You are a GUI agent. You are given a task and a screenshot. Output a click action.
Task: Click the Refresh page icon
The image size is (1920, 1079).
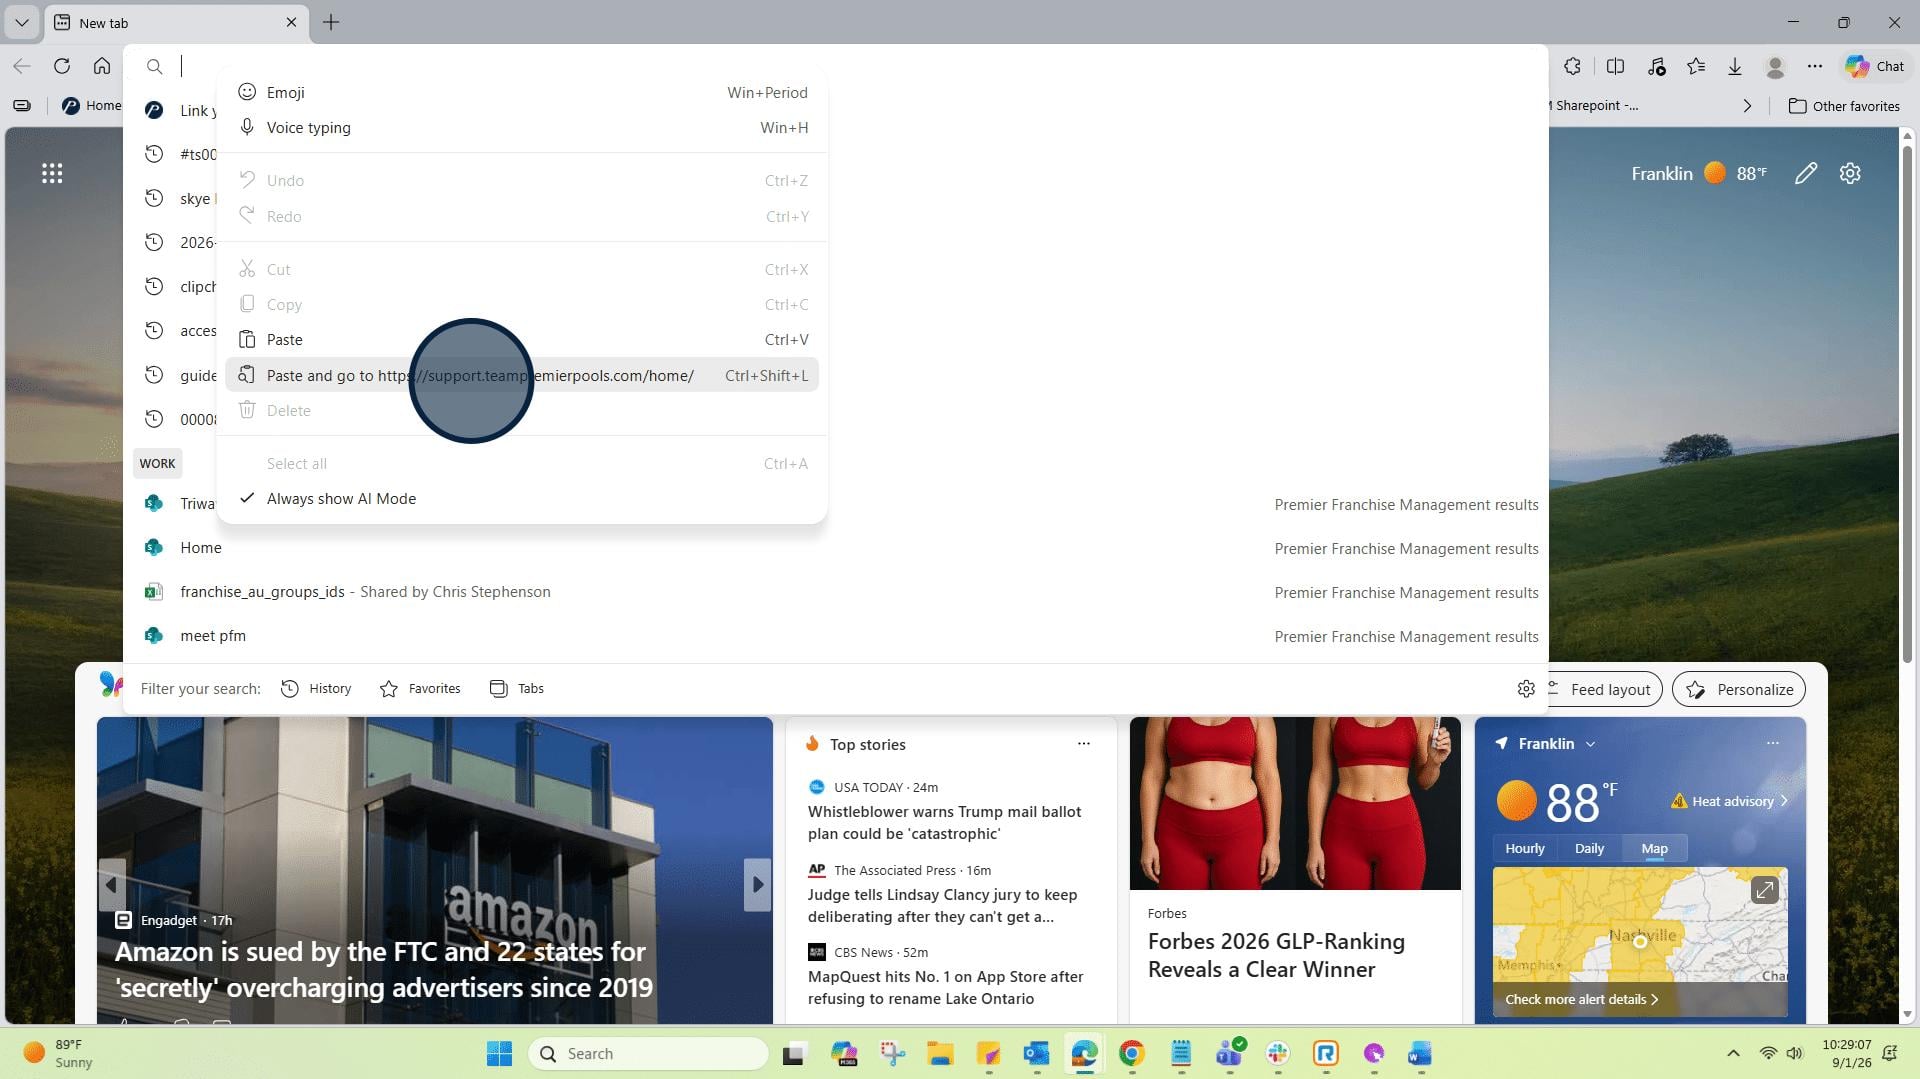62,66
